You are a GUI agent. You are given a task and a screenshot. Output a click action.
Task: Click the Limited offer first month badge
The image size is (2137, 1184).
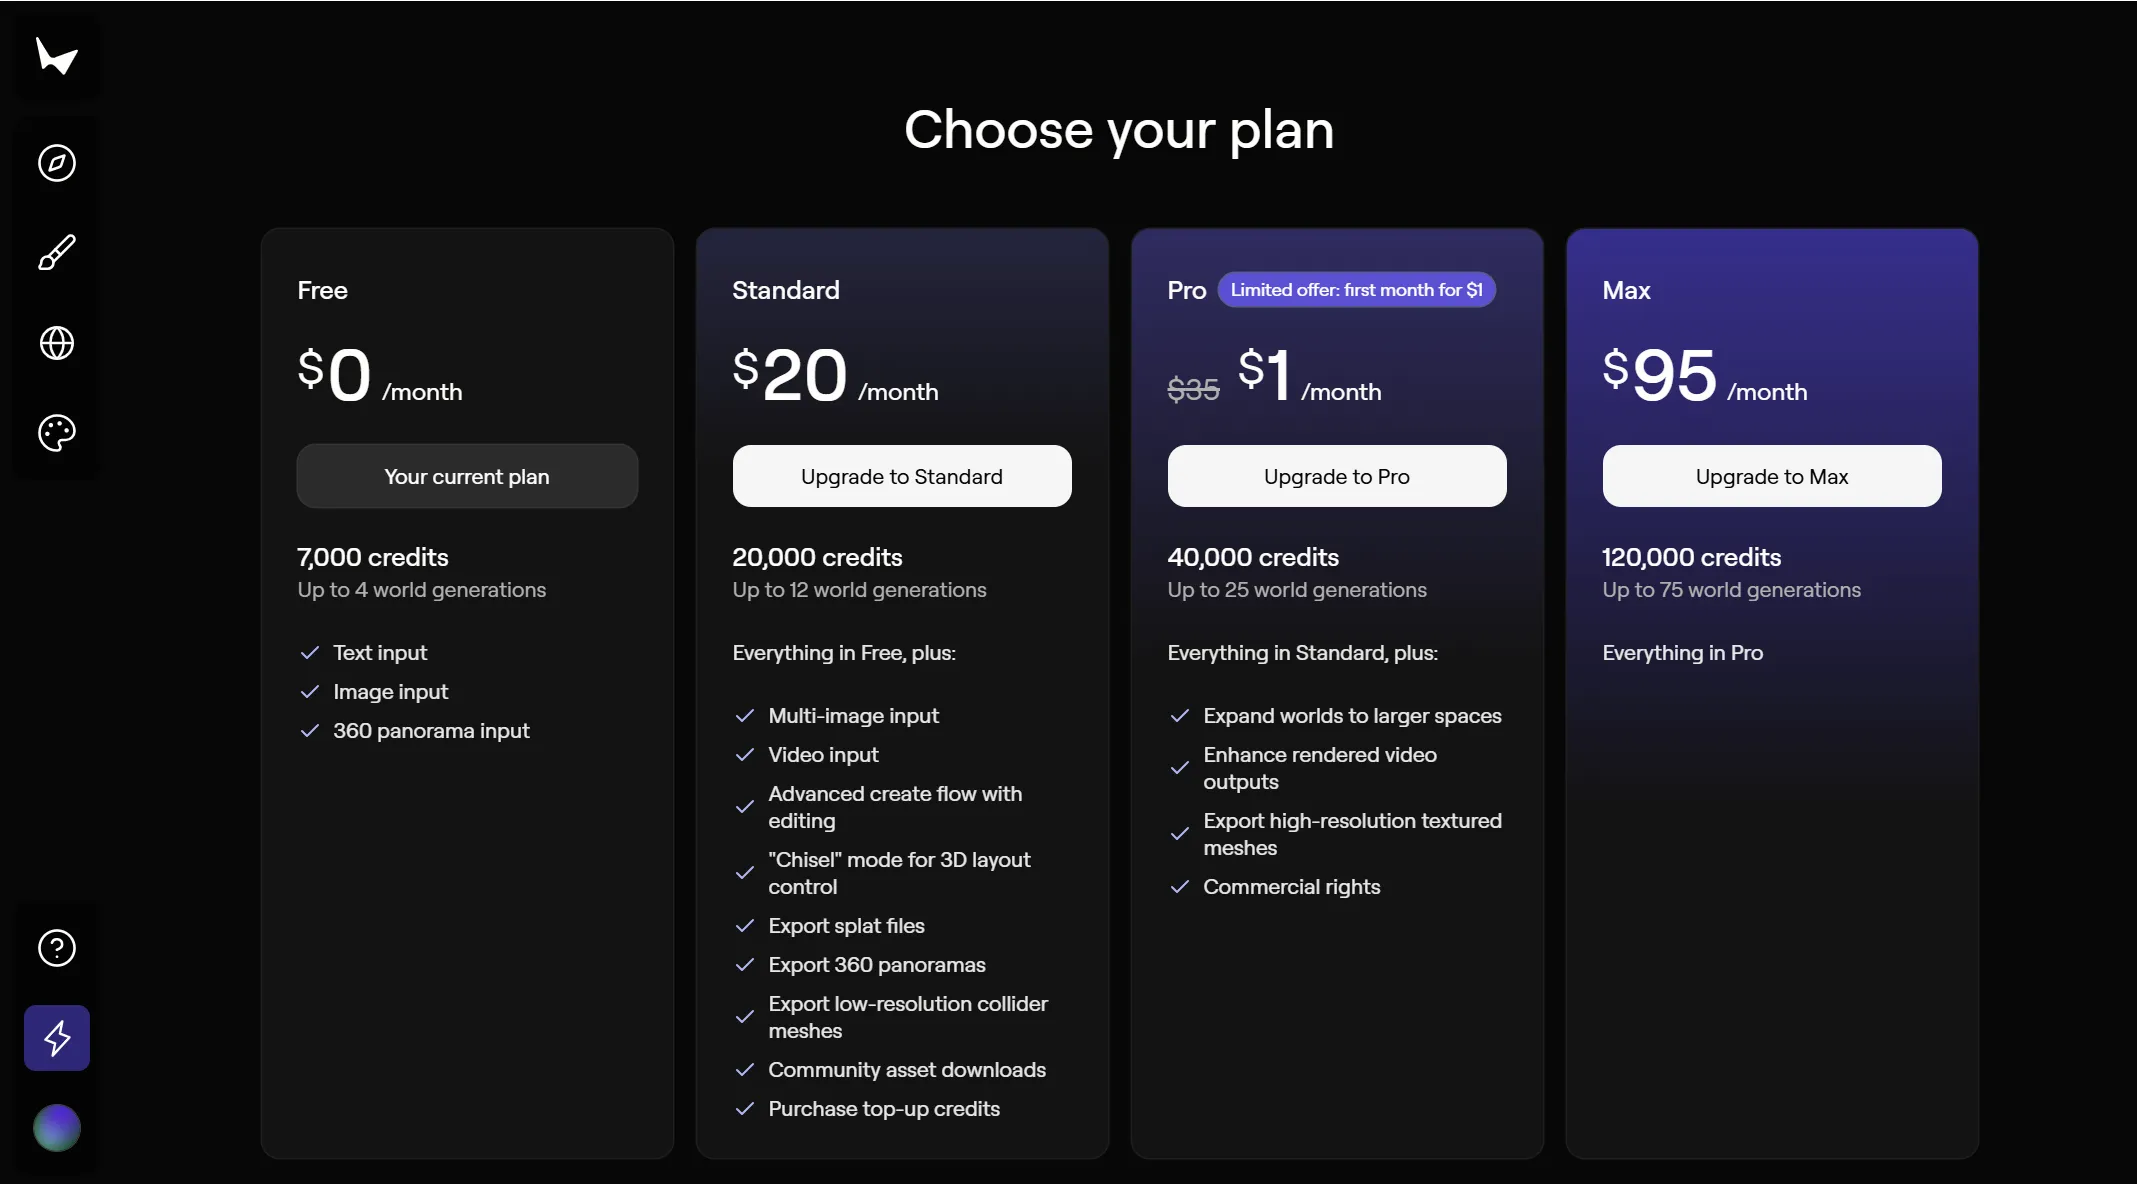click(1356, 290)
